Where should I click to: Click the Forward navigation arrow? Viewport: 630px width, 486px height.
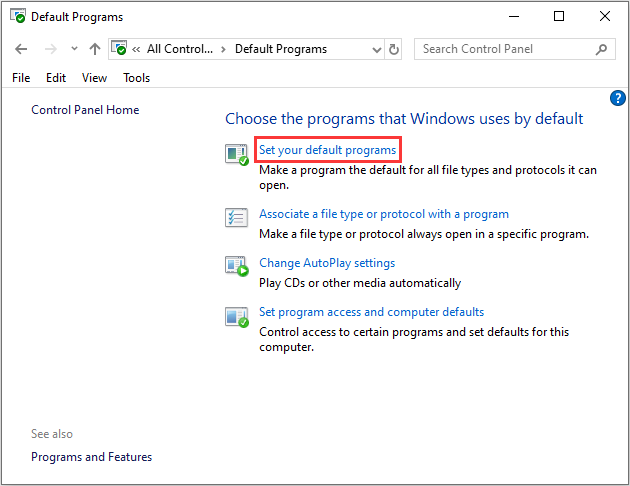(51, 49)
